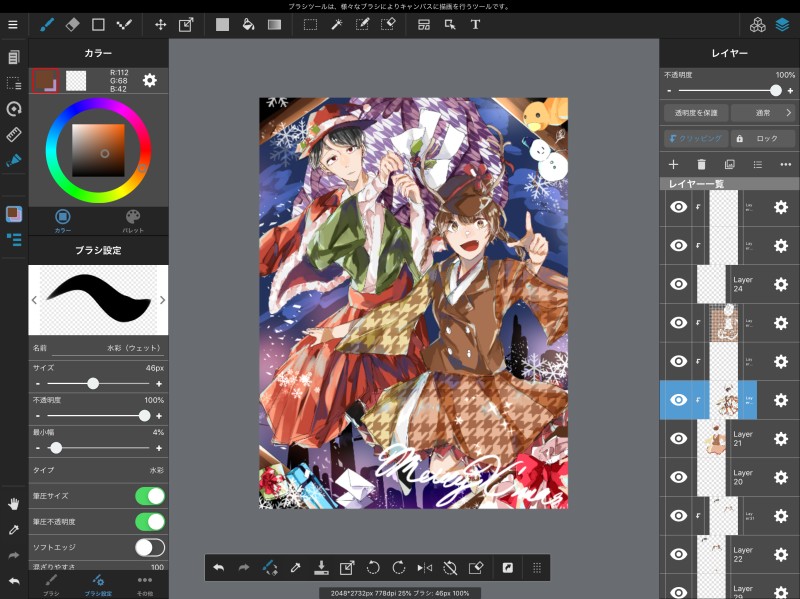Select the Eraser tool
The height and width of the screenshot is (599, 800).
point(72,24)
